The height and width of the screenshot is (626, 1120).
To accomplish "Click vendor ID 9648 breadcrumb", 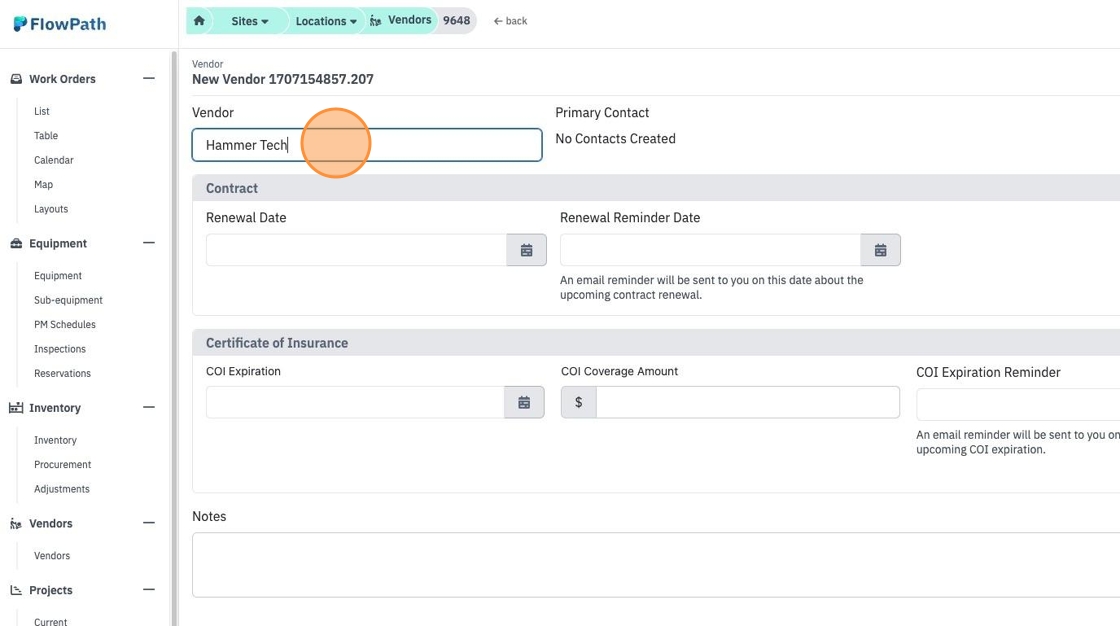I will pyautogui.click(x=456, y=20).
